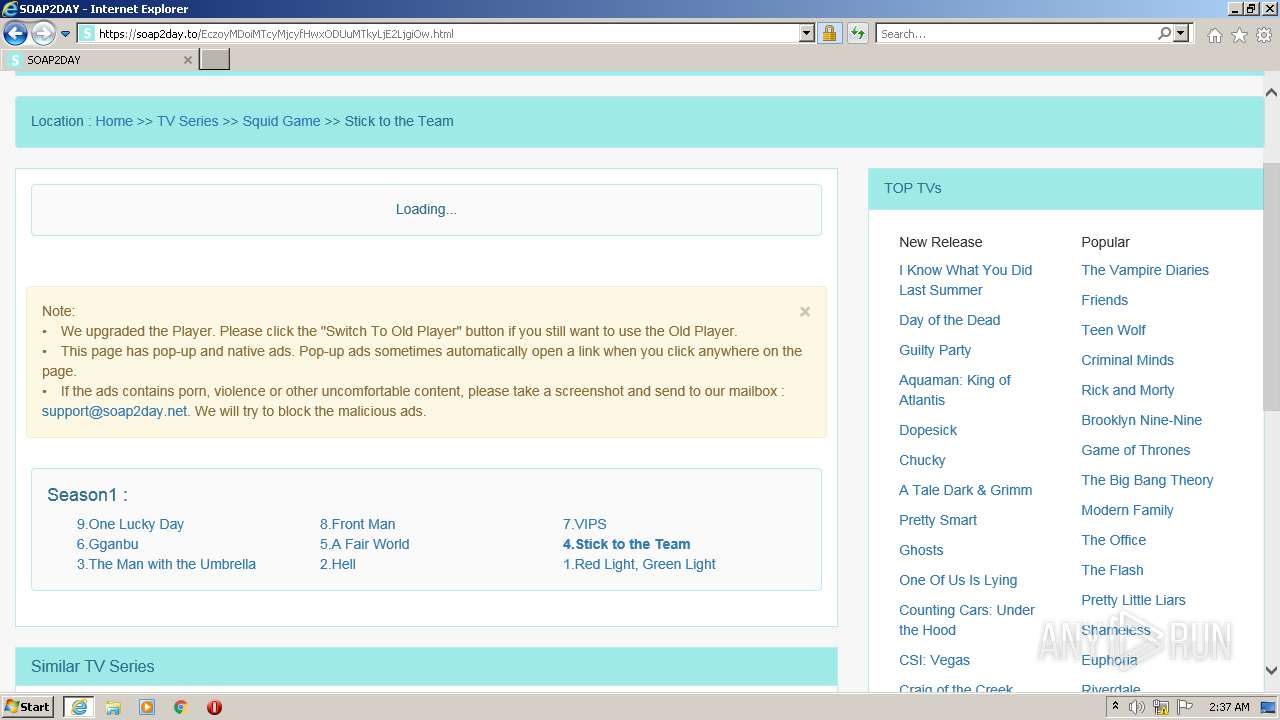Go to Home breadcrumb link

click(x=114, y=121)
